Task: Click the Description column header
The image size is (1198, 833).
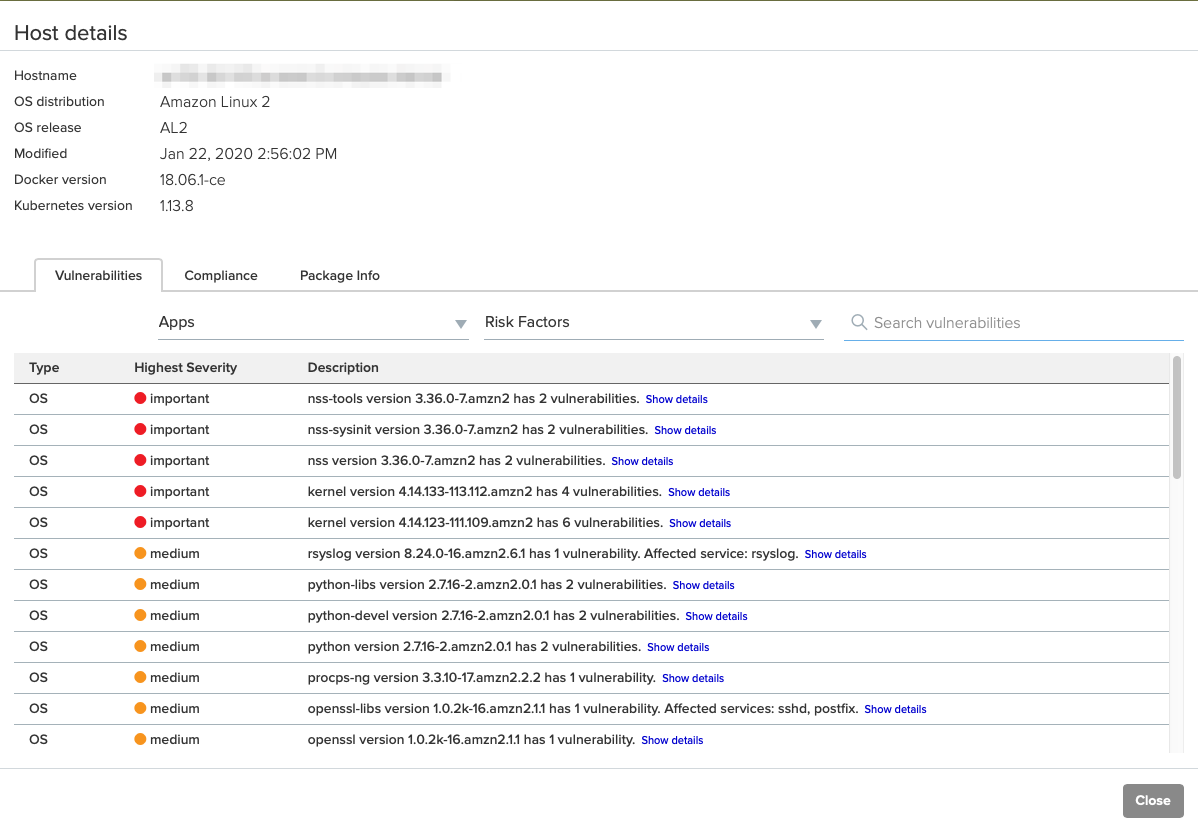Action: tap(343, 367)
